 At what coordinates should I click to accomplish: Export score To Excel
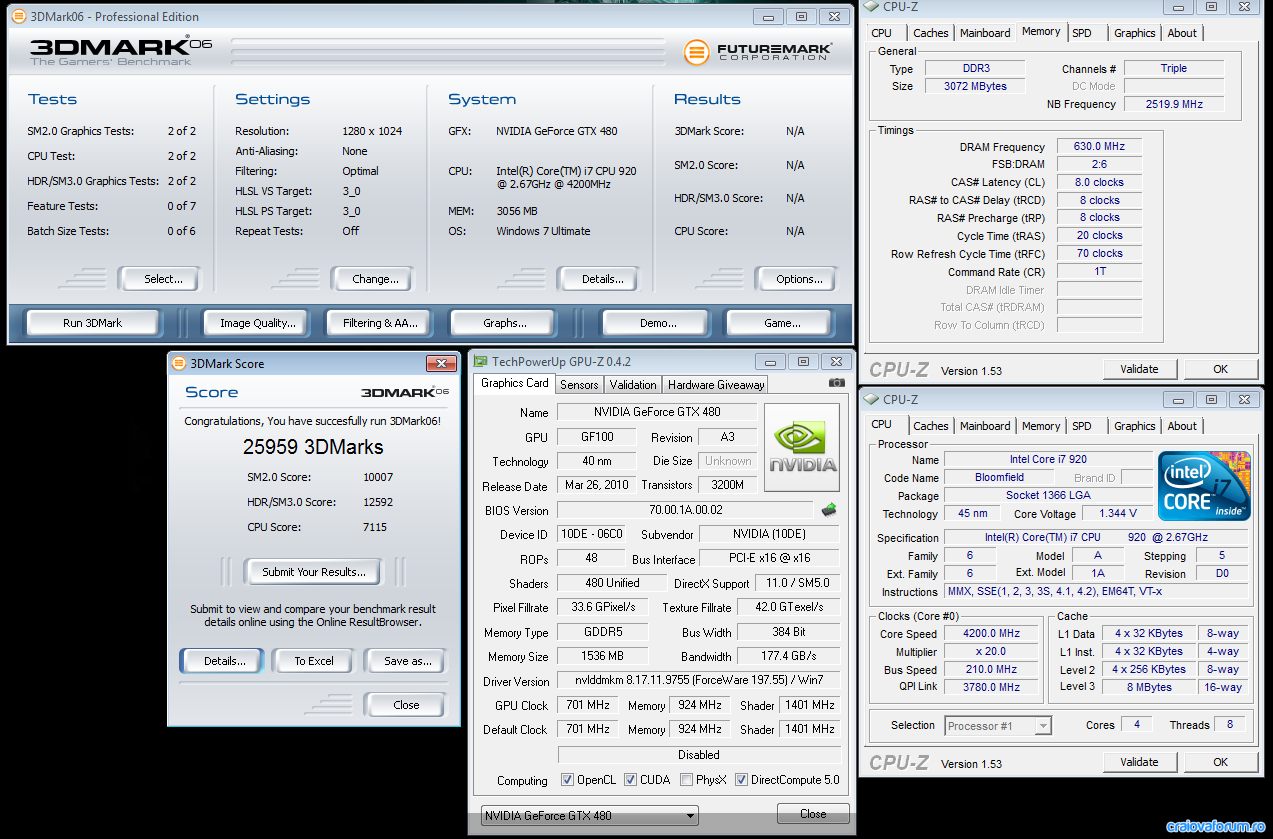coord(314,661)
